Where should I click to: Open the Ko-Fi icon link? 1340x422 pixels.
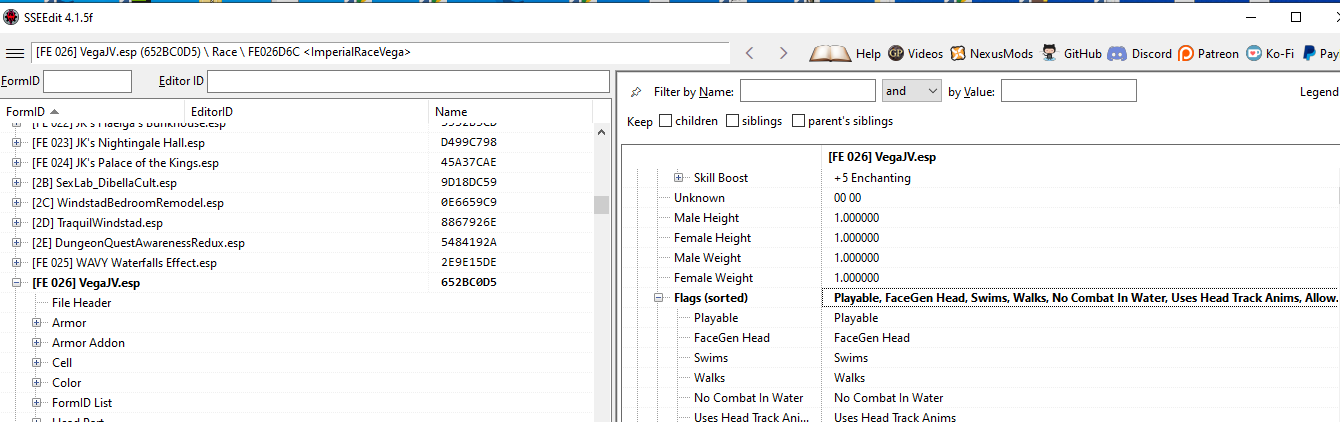point(1254,53)
